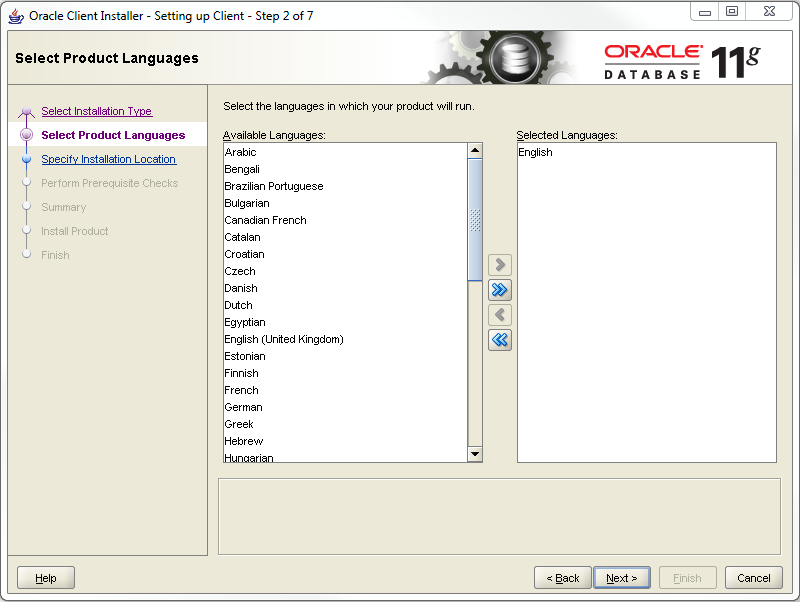The width and height of the screenshot is (800, 602).
Task: Select Canadian French in the list
Action: 345,220
